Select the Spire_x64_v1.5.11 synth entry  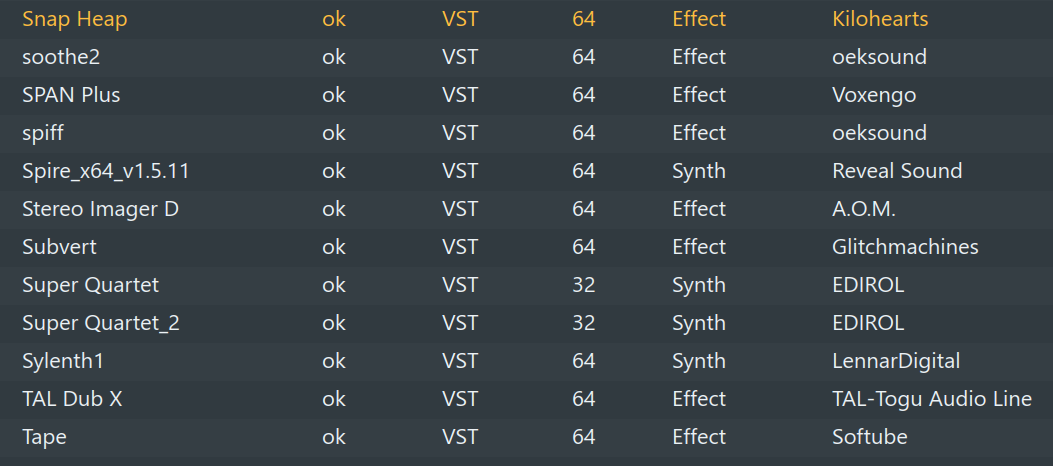coord(105,171)
